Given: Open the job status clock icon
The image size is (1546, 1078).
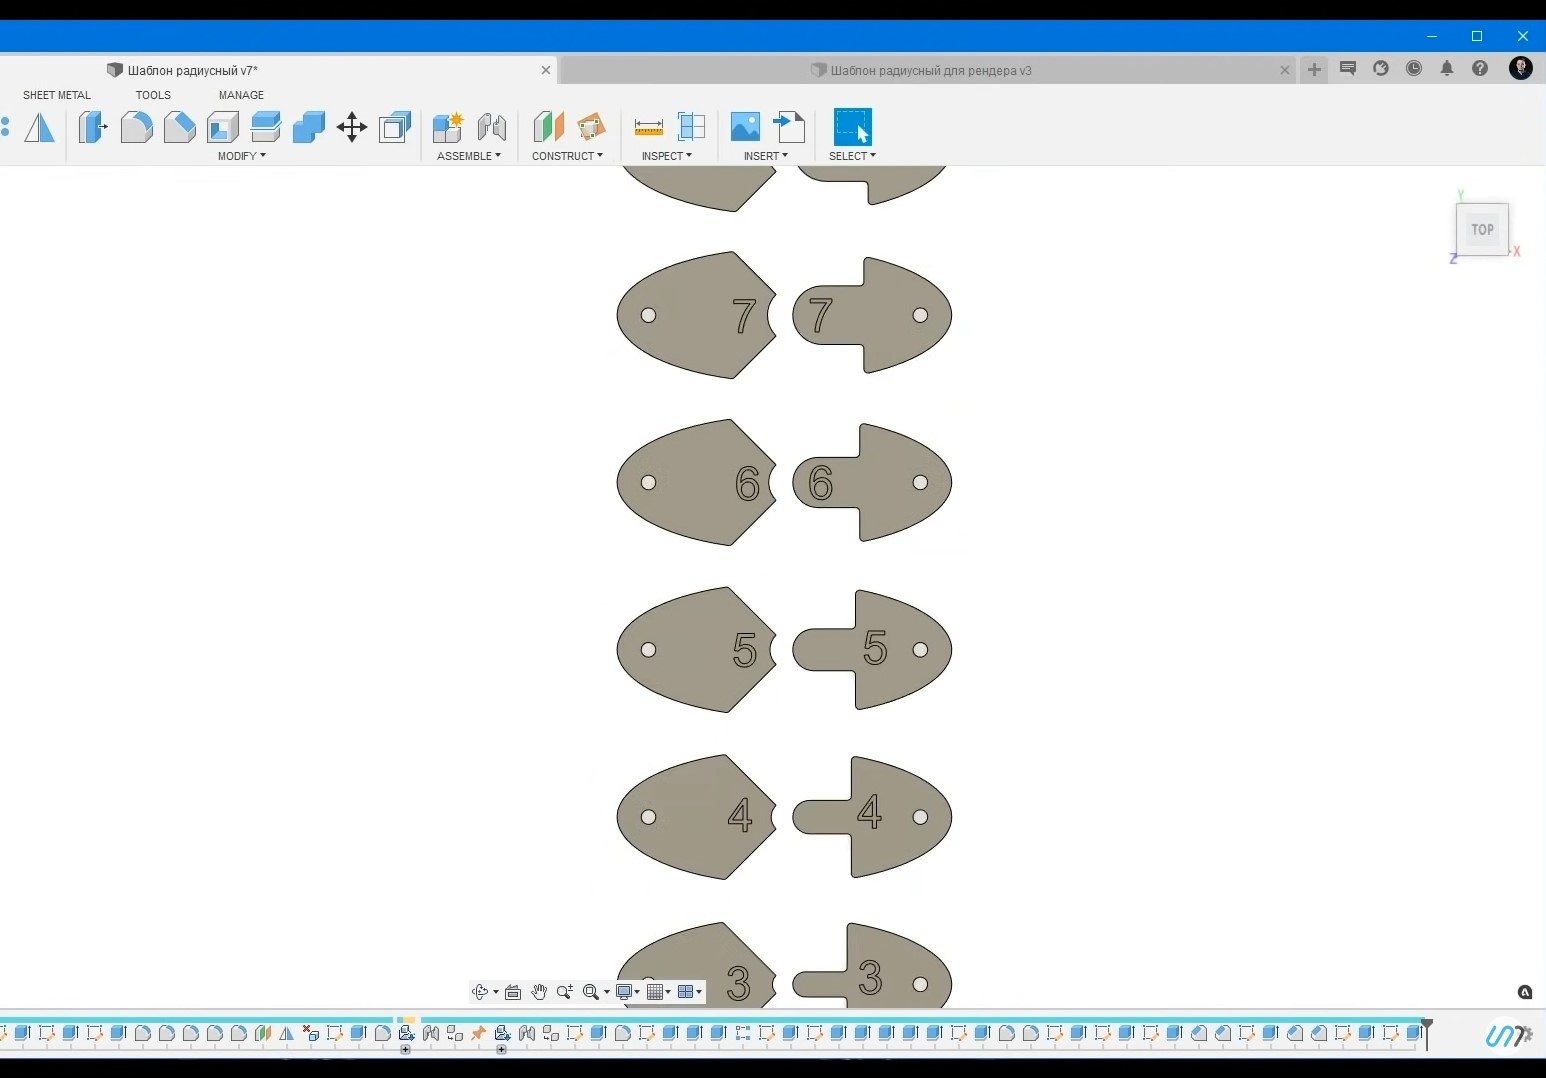Looking at the screenshot, I should (1414, 69).
